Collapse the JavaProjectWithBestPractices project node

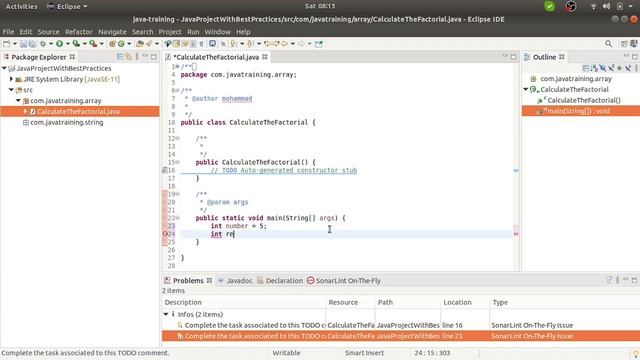pyautogui.click(x=4, y=68)
